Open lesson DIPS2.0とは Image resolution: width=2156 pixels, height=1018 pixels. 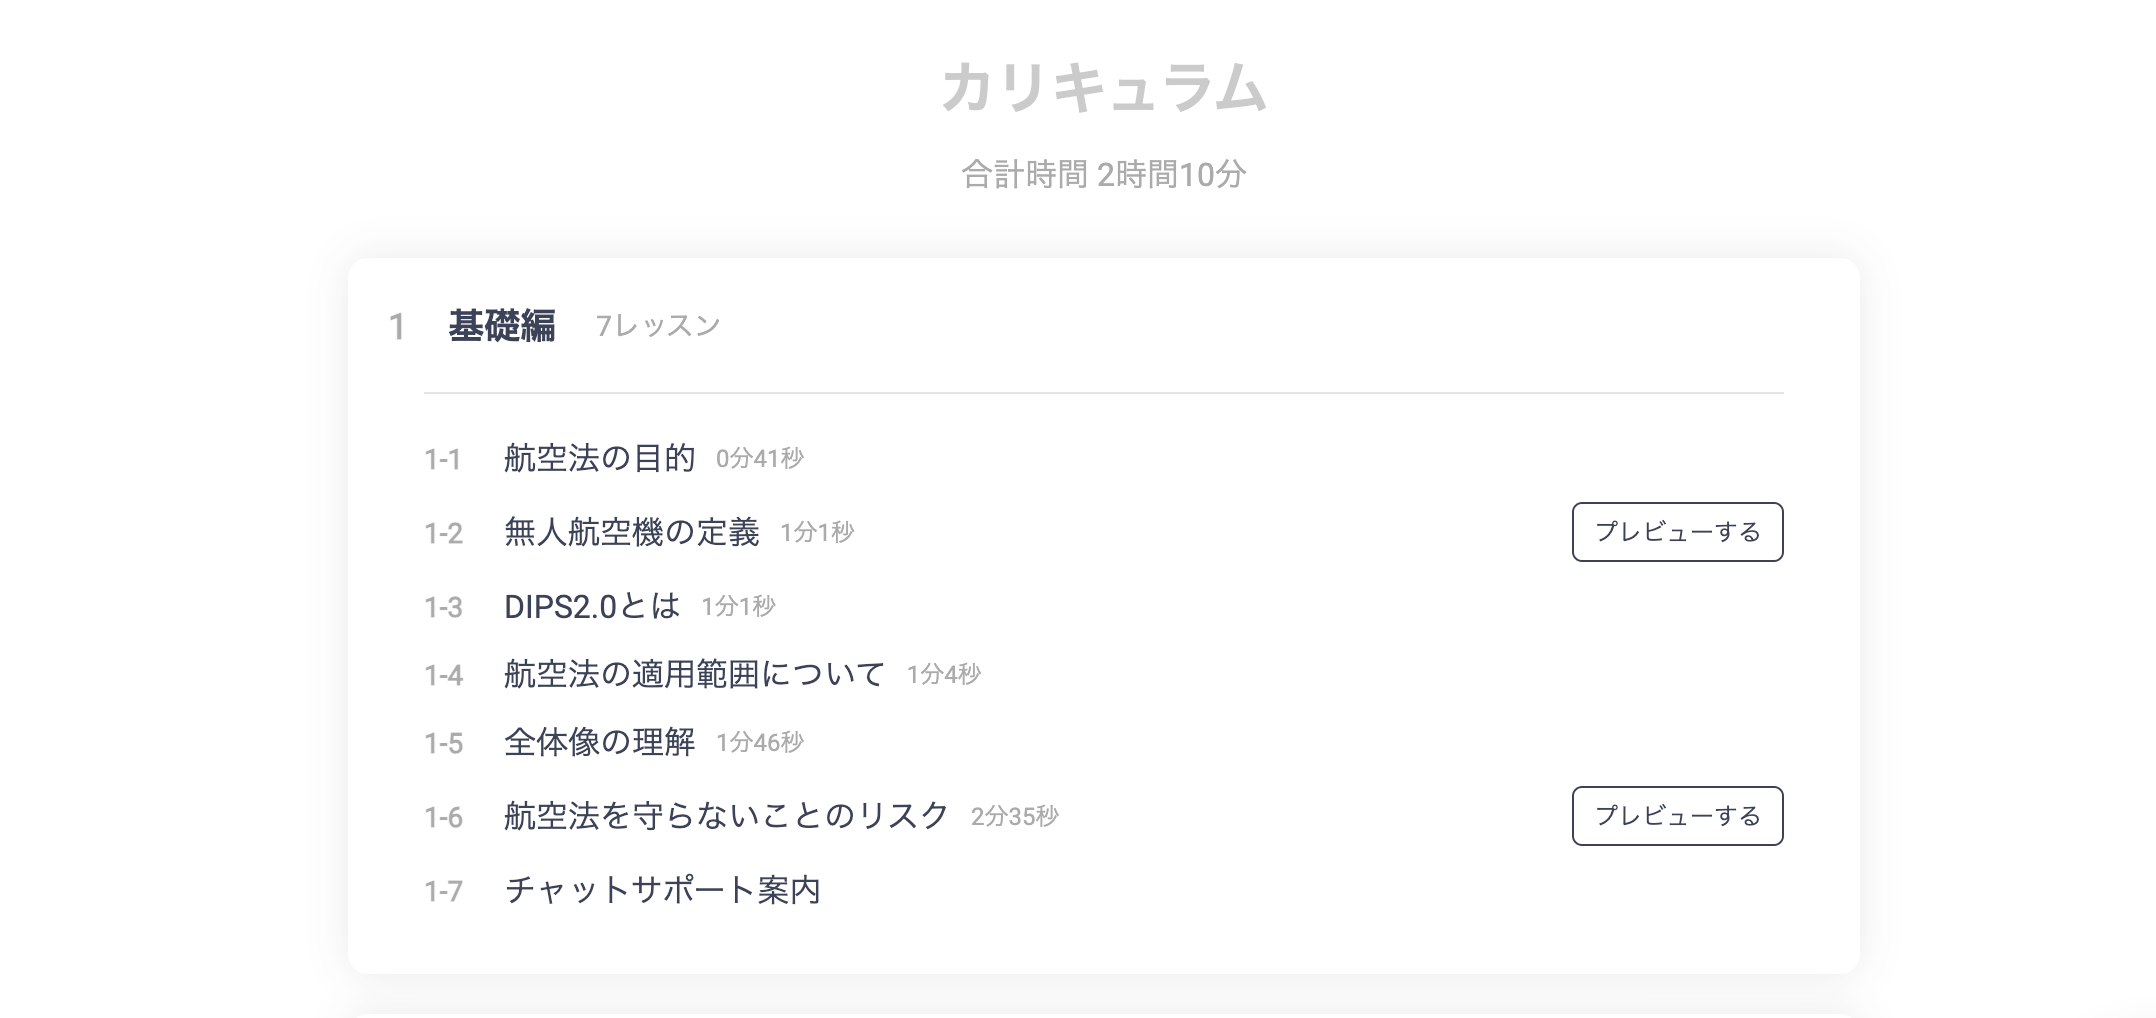coord(591,606)
